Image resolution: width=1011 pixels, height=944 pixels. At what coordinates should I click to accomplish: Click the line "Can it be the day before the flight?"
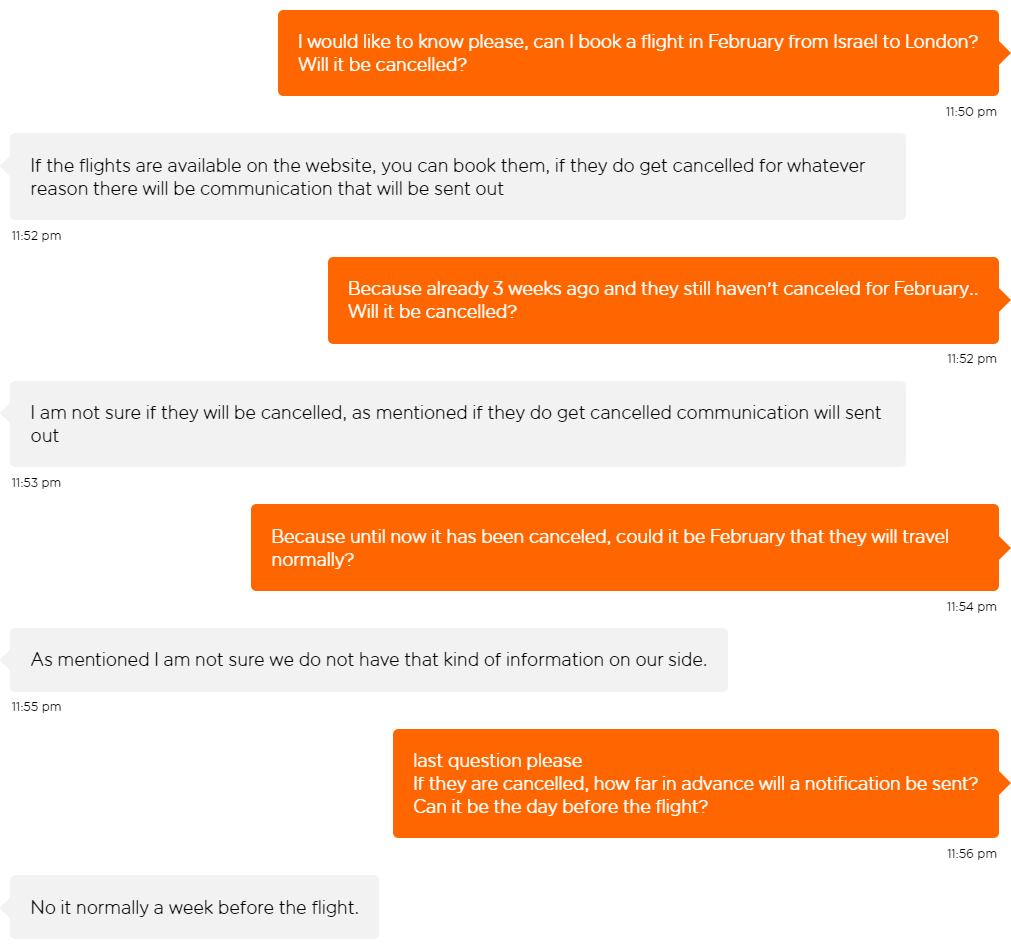[x=560, y=807]
